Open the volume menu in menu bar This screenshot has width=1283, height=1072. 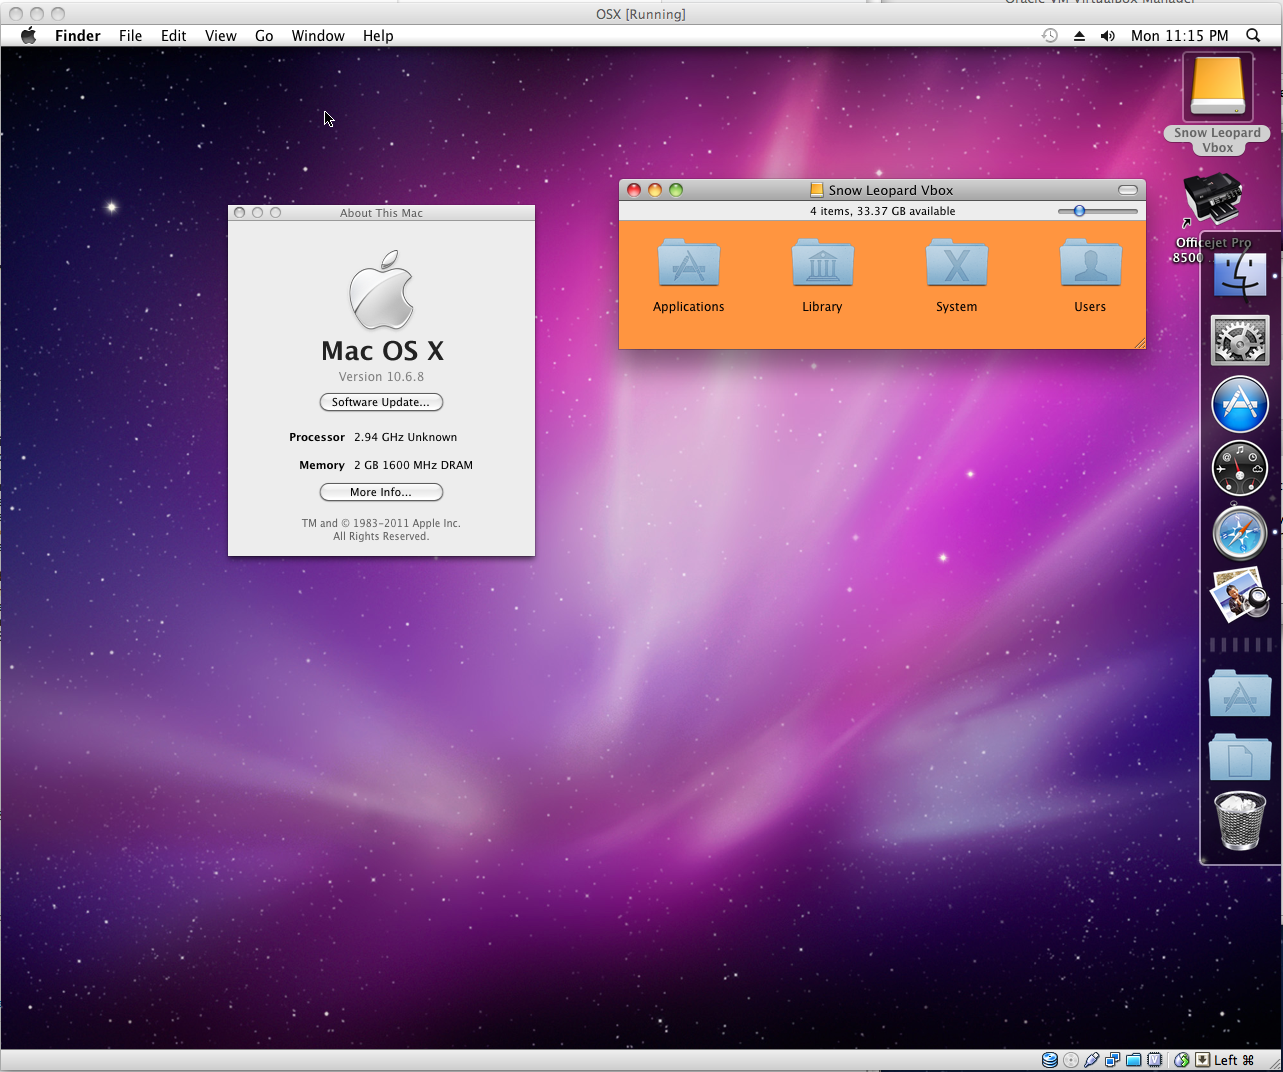pyautogui.click(x=1107, y=36)
